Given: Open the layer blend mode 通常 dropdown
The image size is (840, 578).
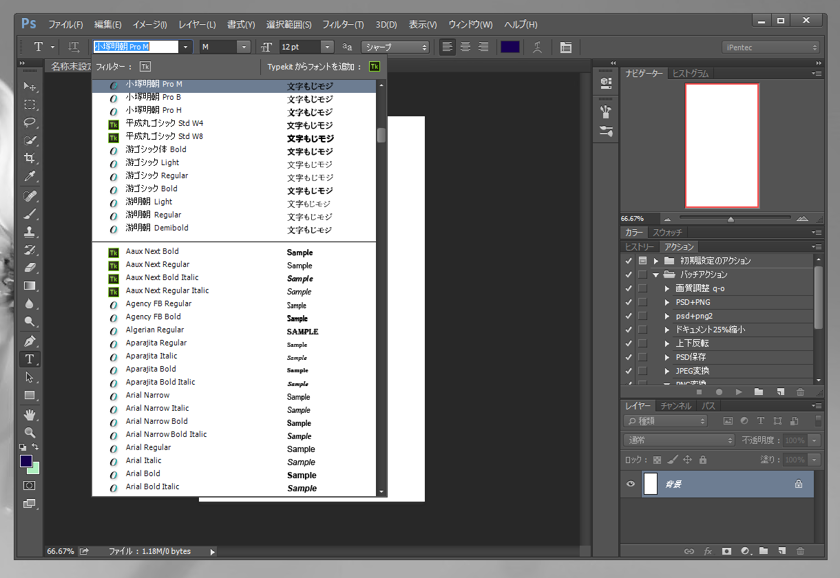Looking at the screenshot, I should click(679, 440).
